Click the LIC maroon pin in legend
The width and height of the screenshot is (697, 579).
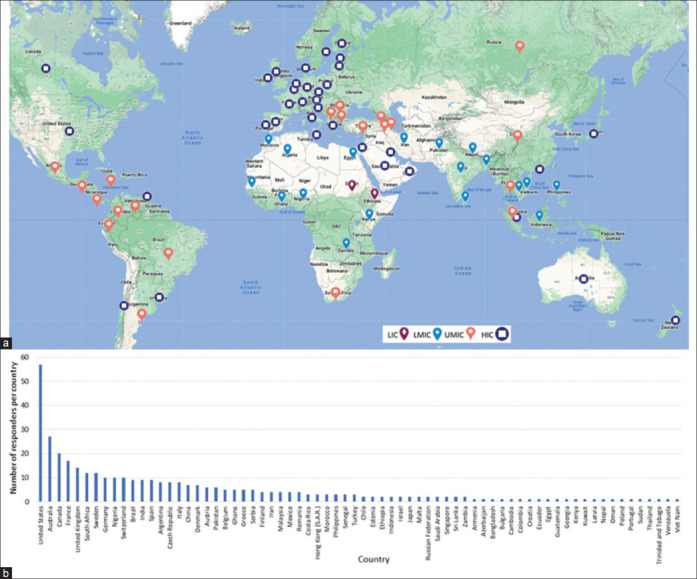click(x=404, y=334)
